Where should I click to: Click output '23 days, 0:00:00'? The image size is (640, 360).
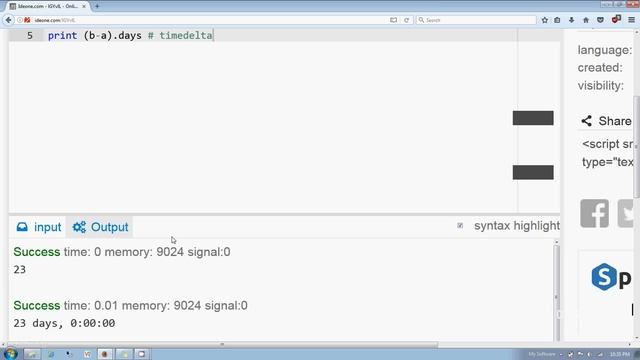pos(64,323)
